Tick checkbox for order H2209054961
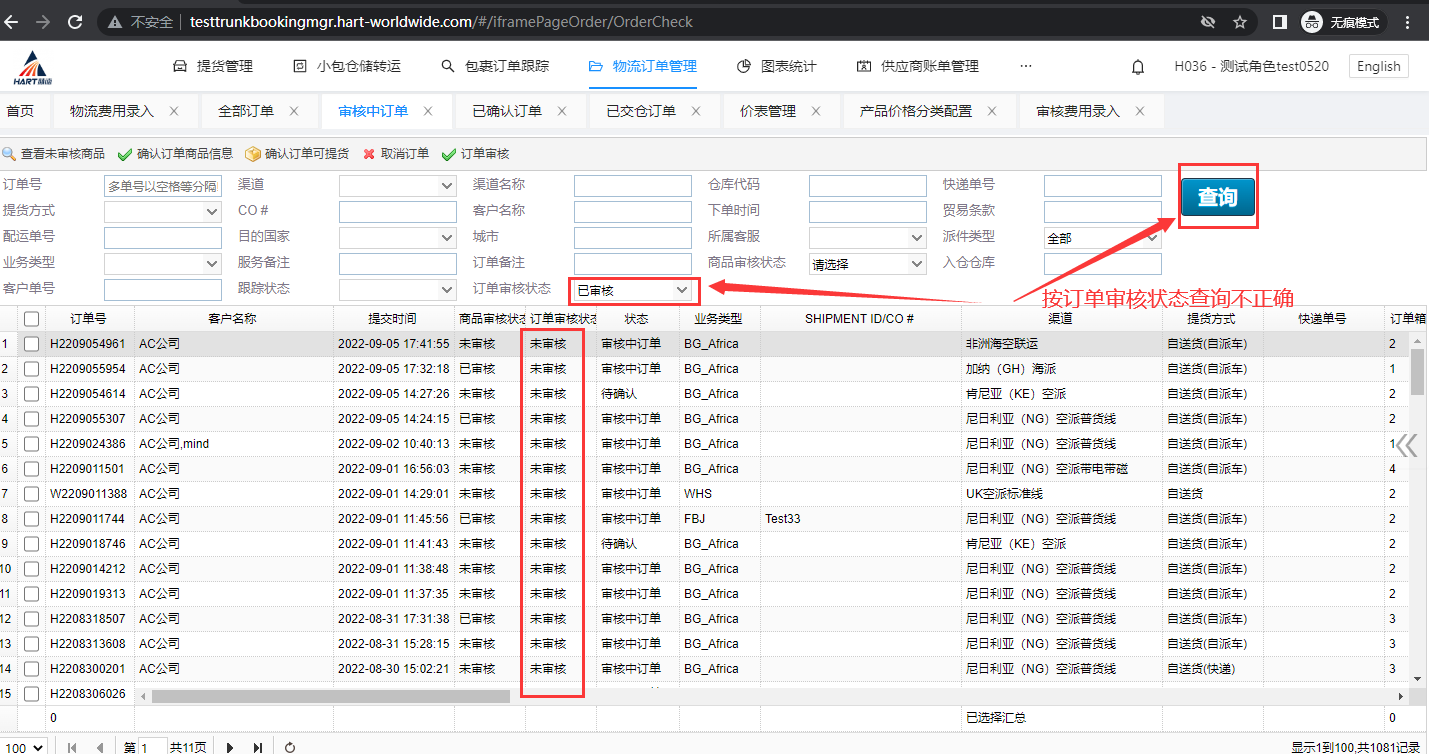 [32, 344]
